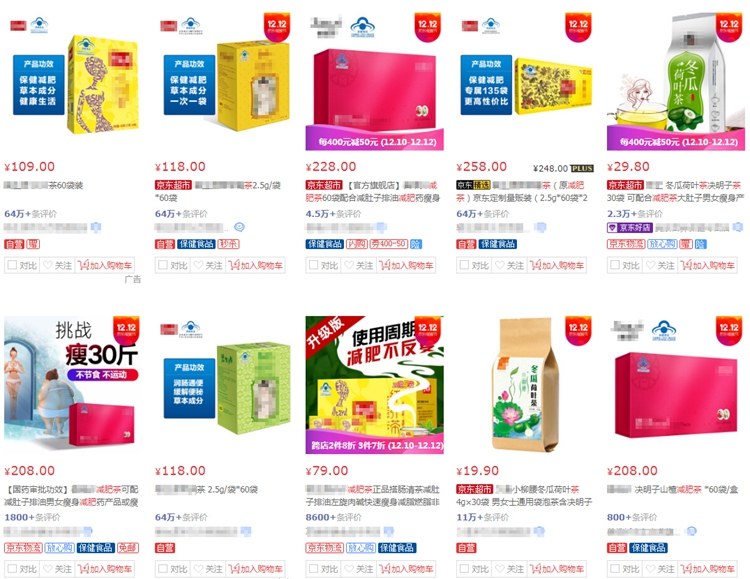This screenshot has width=750, height=579.
Task: Click shop chat icon under 11万+条评价
Action: (x=539, y=531)
